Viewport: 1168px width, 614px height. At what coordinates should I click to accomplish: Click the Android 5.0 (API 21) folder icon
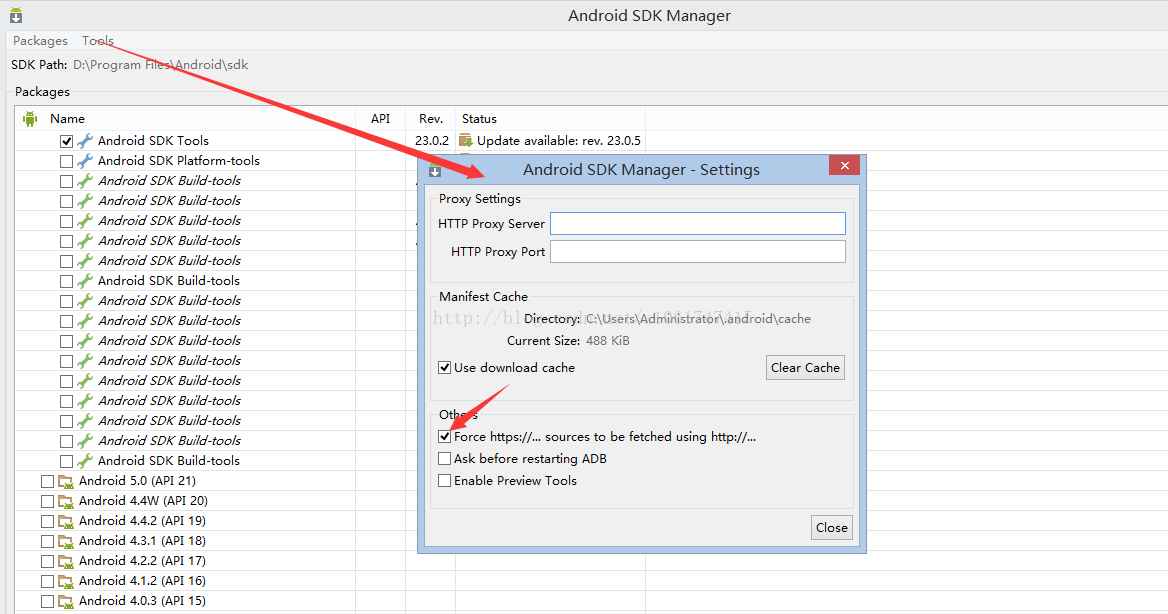coord(66,481)
